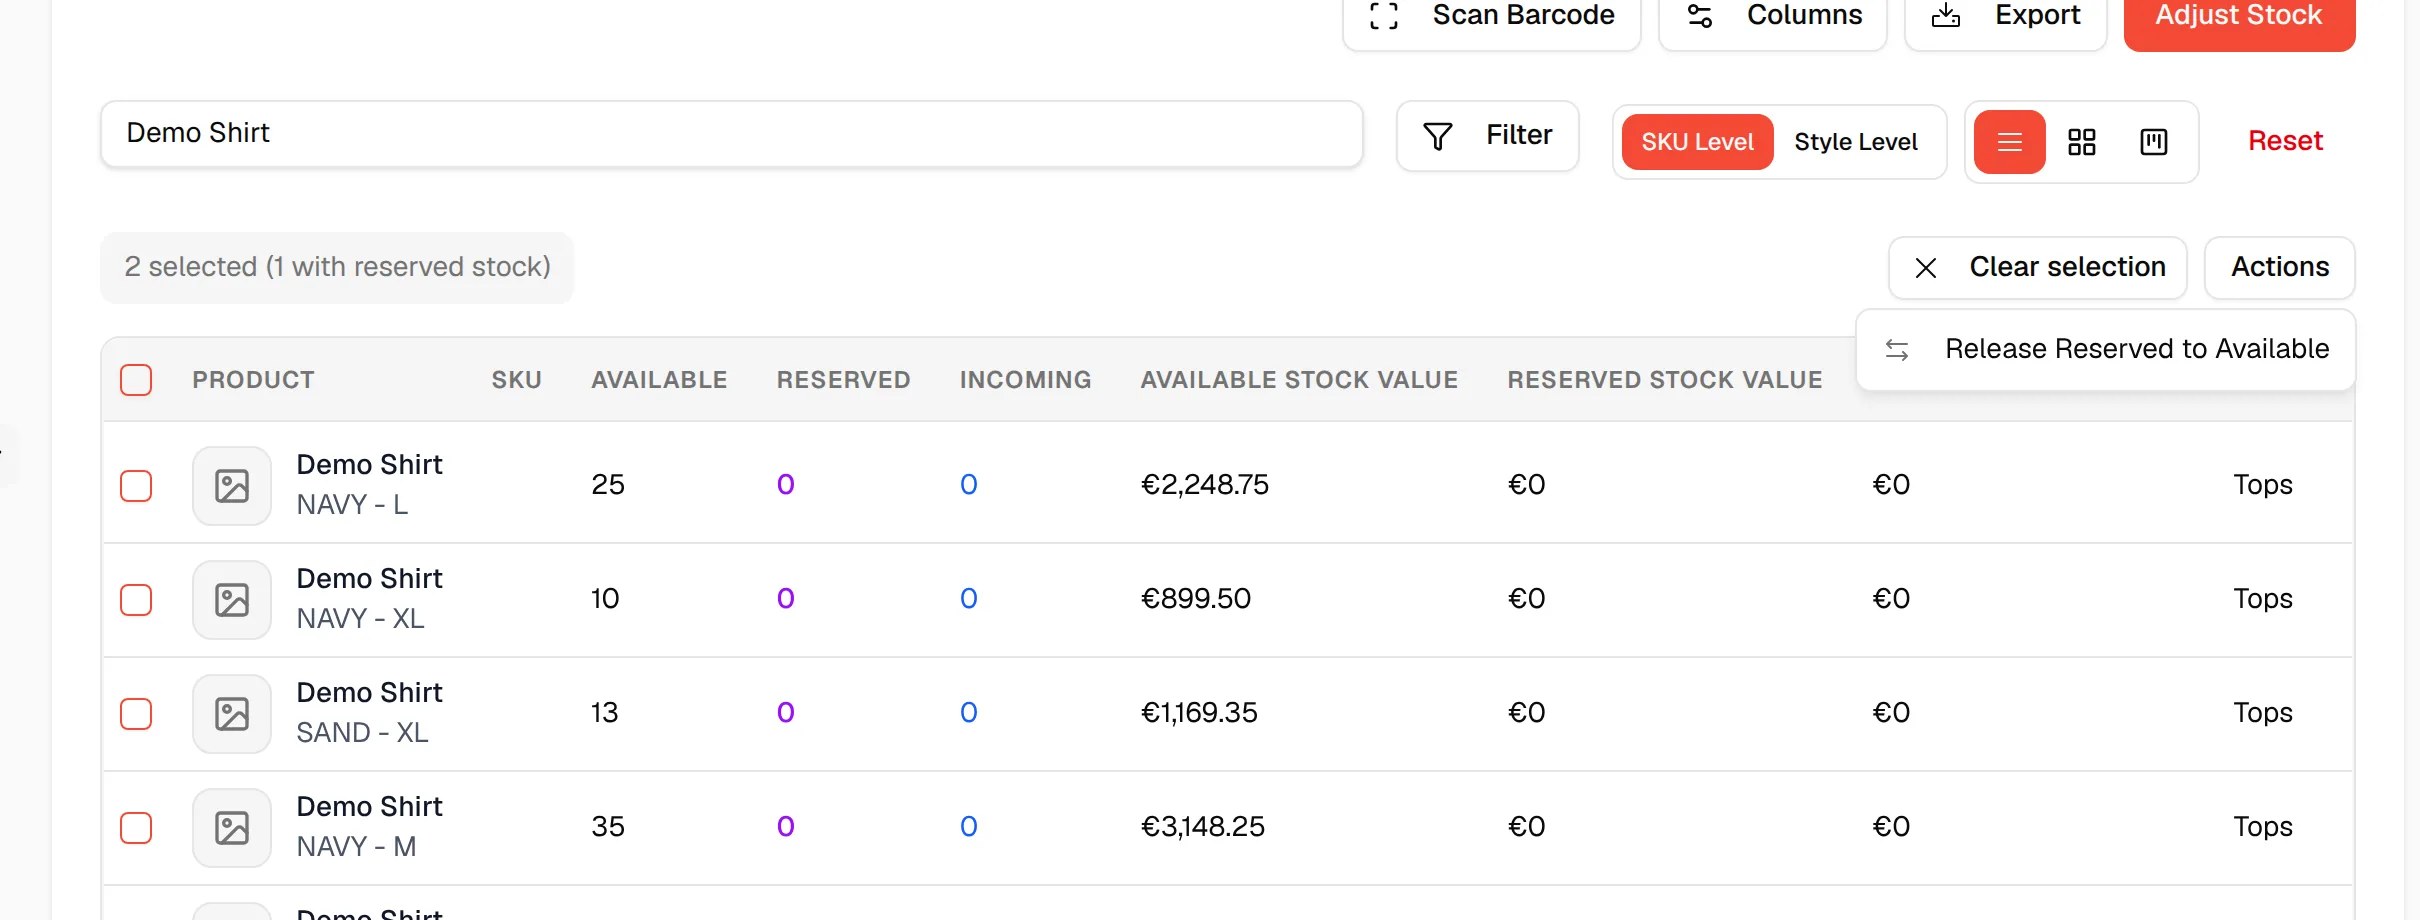
Task: Select the list view icon
Action: [2009, 142]
